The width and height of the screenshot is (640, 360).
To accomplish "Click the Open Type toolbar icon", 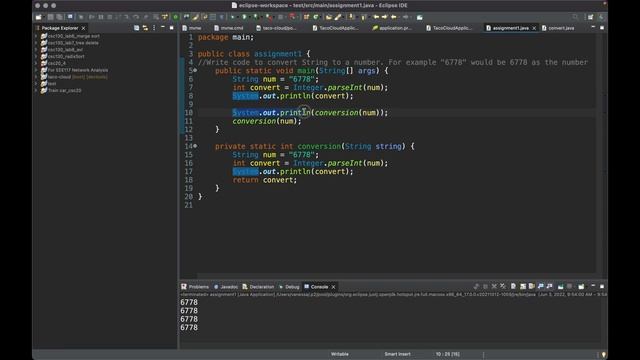I will (x=329, y=17).
